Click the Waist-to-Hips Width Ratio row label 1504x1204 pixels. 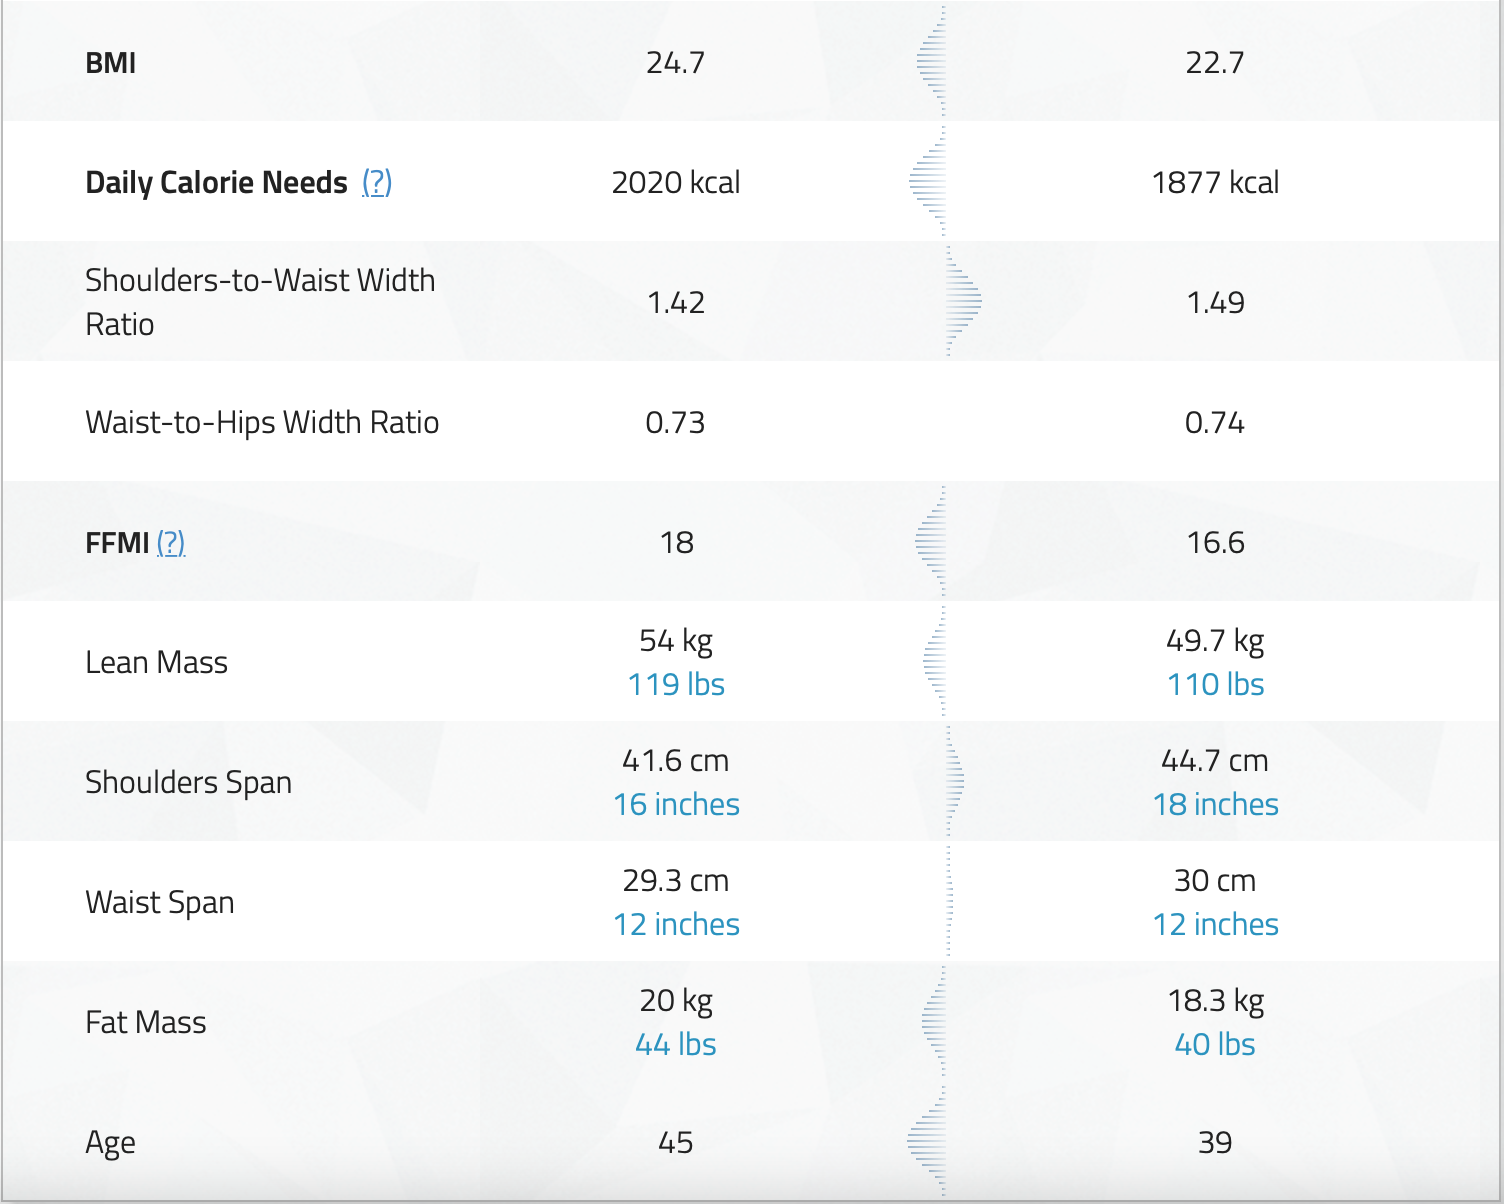click(x=262, y=422)
